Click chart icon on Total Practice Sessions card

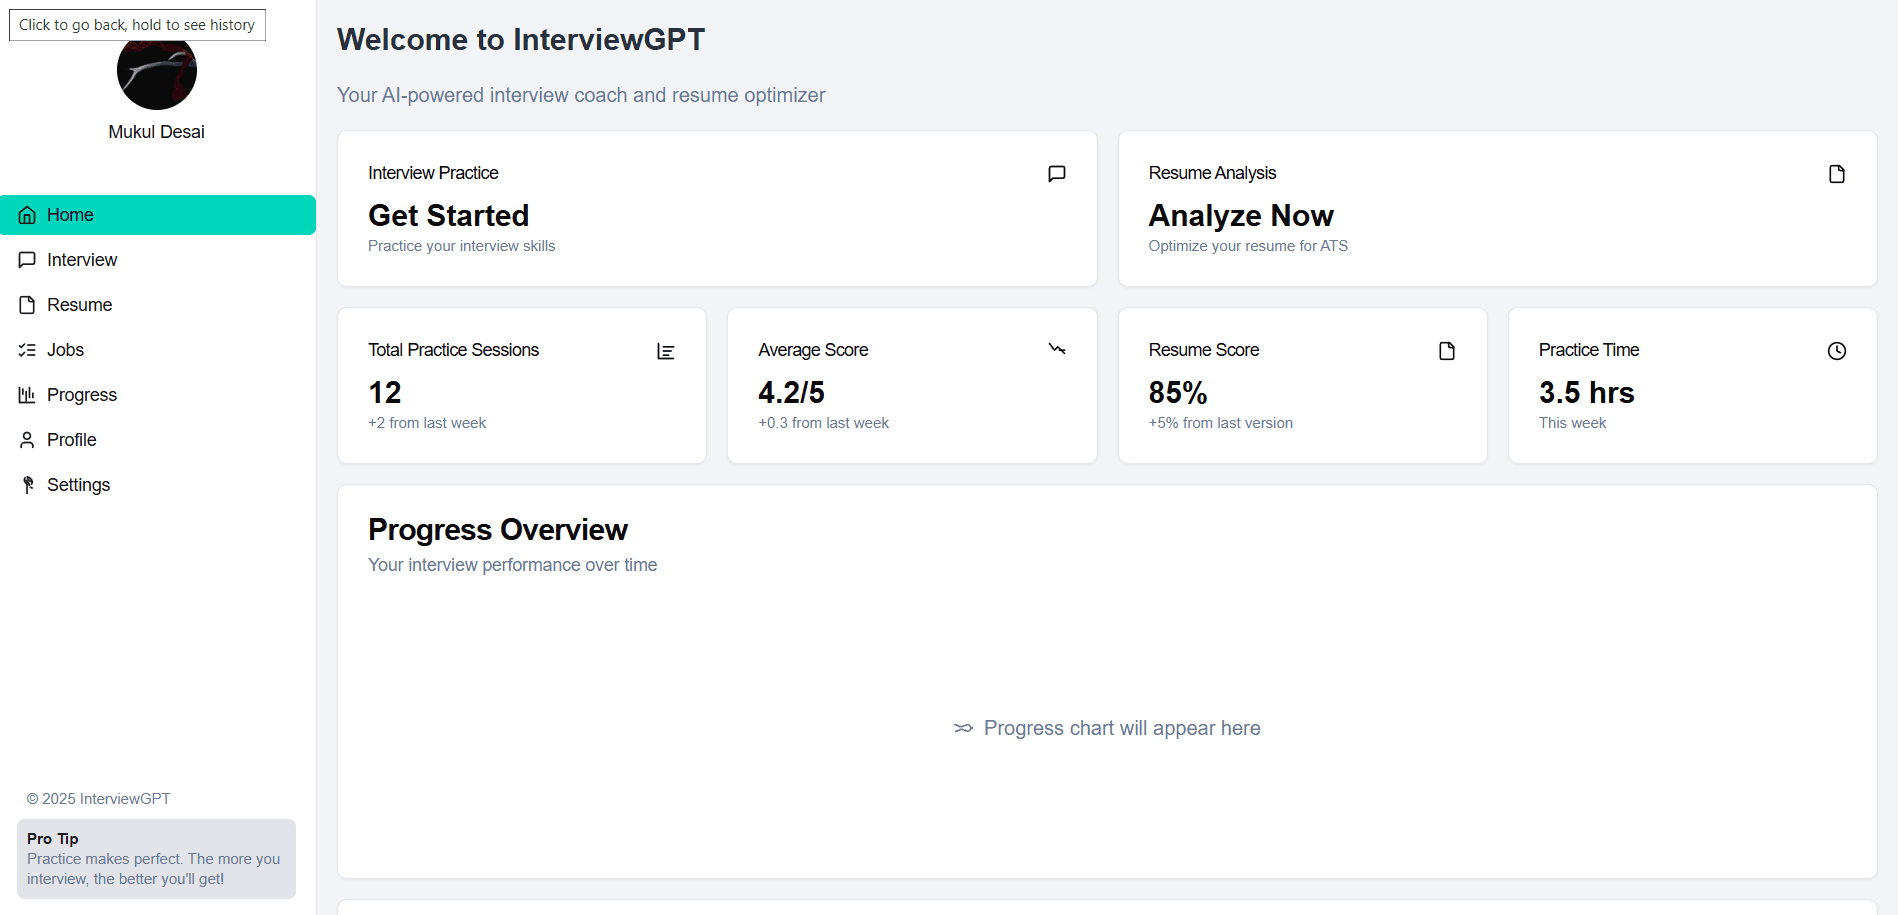(x=666, y=351)
